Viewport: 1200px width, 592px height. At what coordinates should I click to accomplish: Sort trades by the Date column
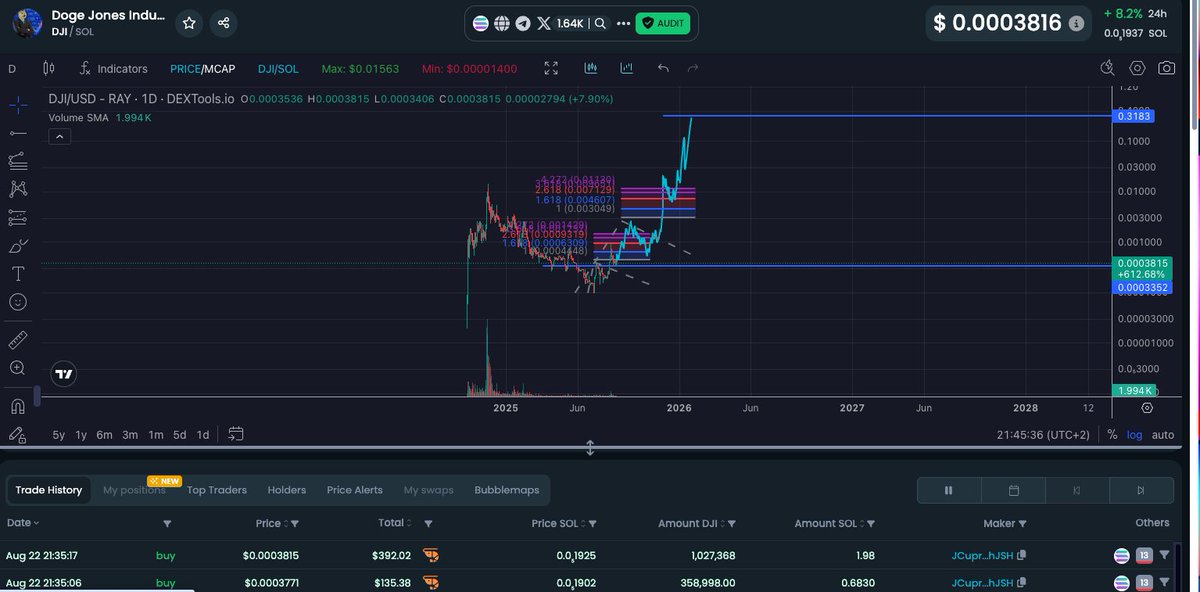click(x=24, y=523)
